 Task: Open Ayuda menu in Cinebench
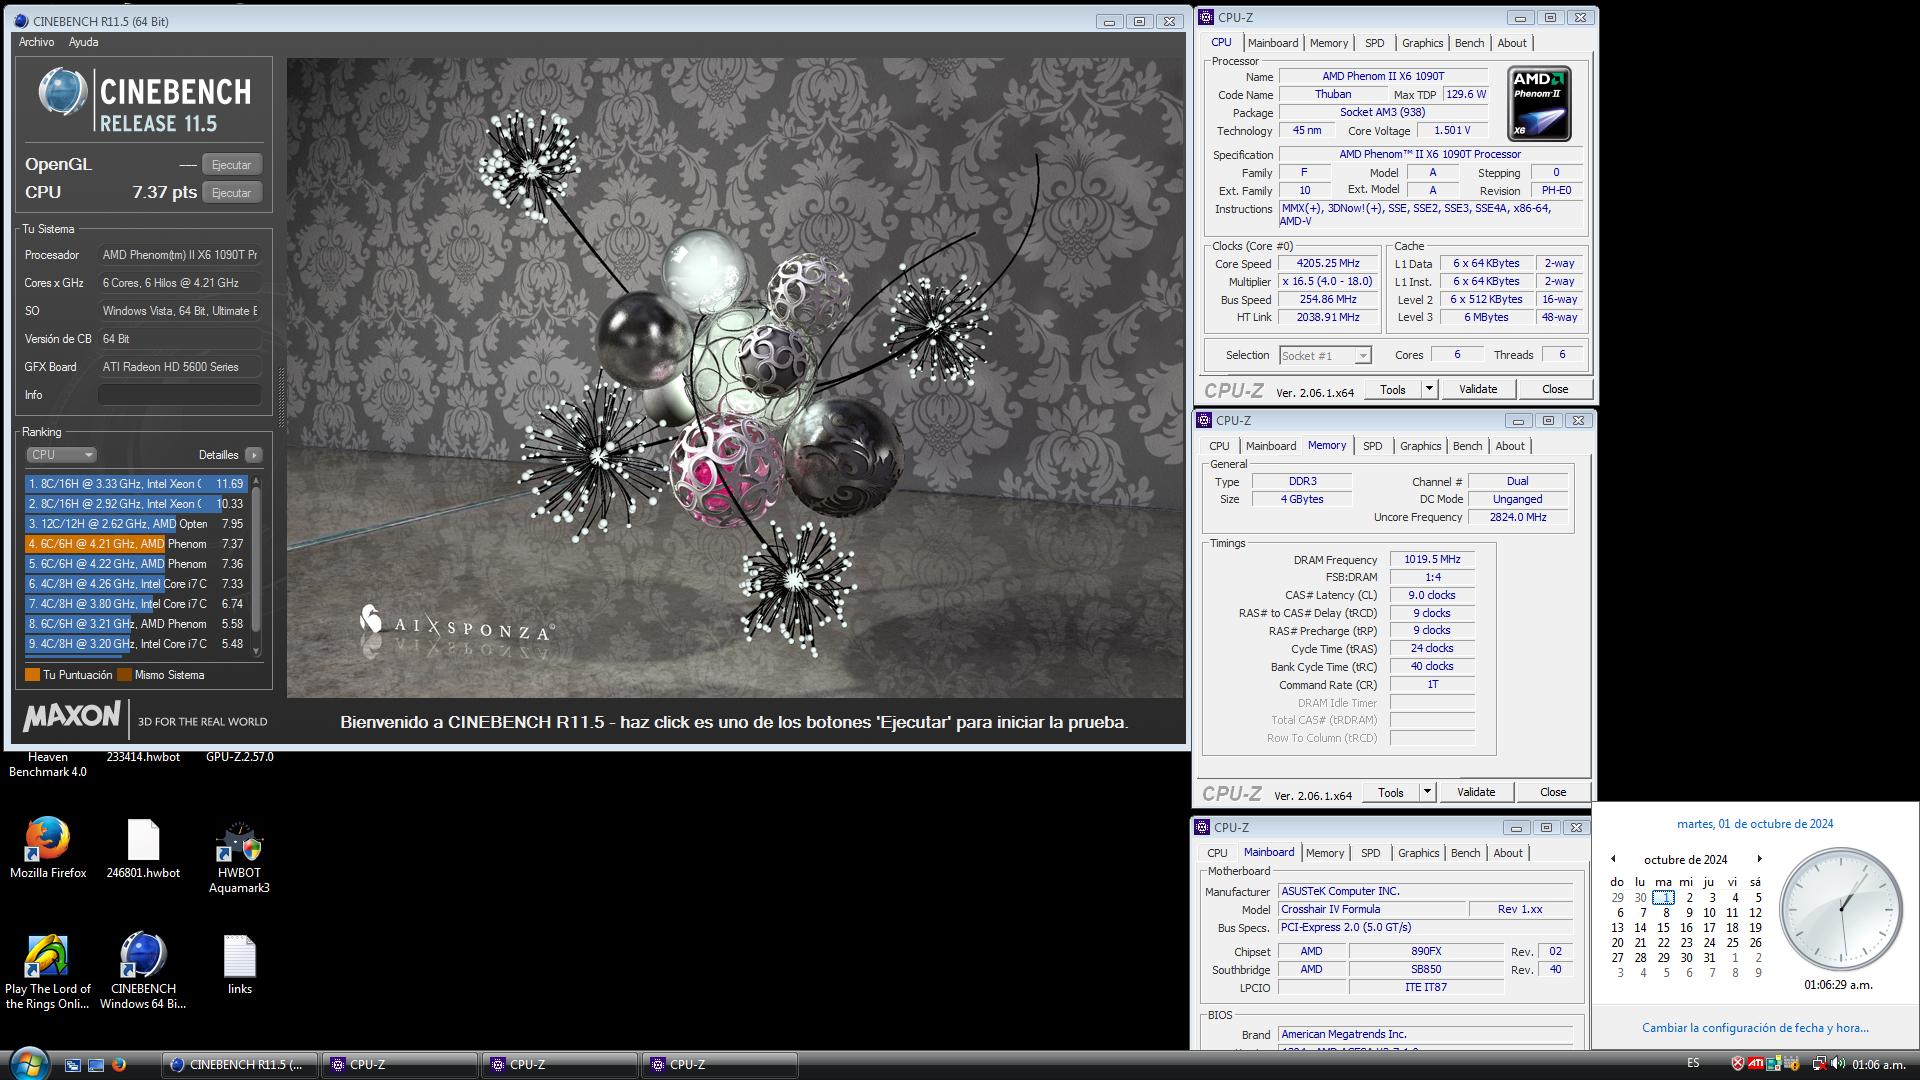tap(83, 42)
